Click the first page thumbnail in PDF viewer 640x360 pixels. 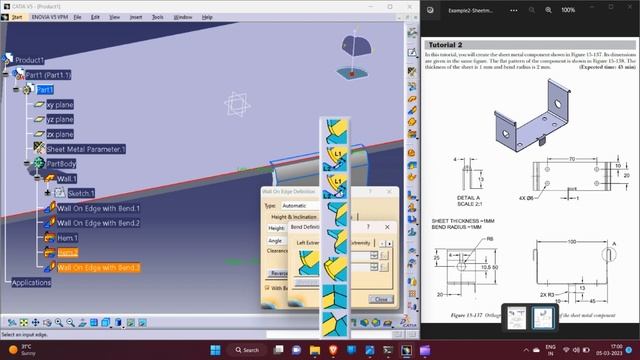[x=516, y=318]
